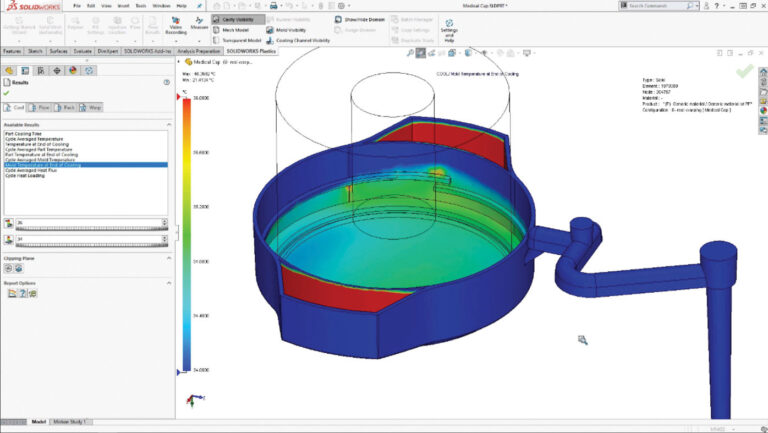768x433 pixels.
Task: Click the large green confirm checkmark in viewport
Action: coord(745,72)
